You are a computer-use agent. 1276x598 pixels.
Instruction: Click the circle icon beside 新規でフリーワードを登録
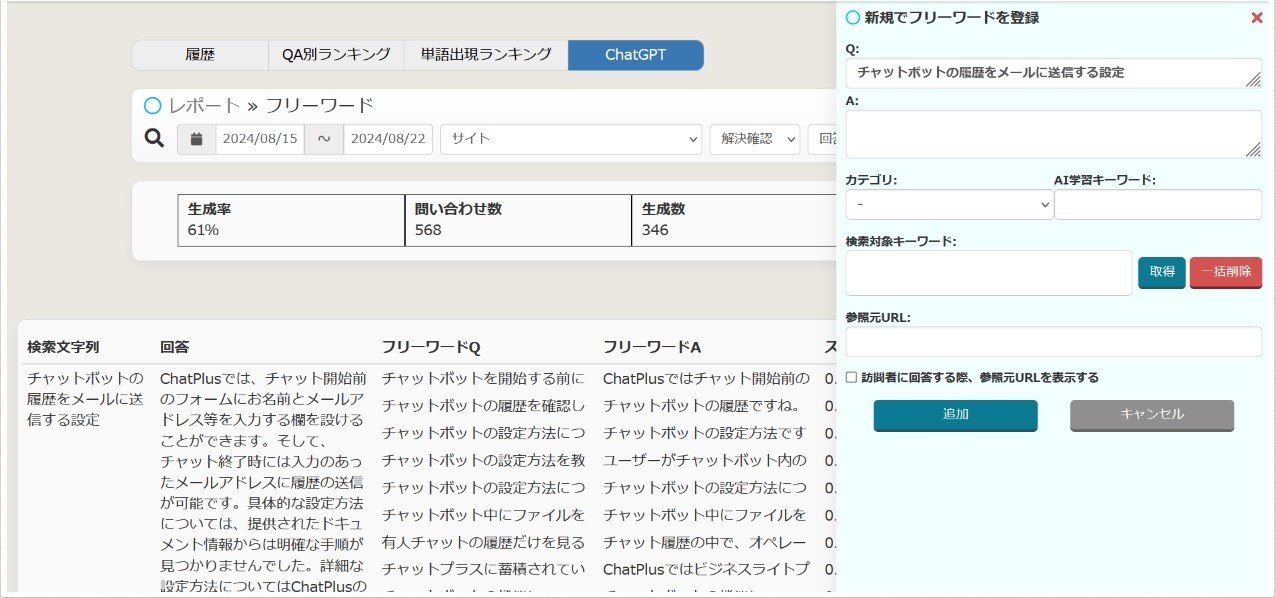pos(853,17)
